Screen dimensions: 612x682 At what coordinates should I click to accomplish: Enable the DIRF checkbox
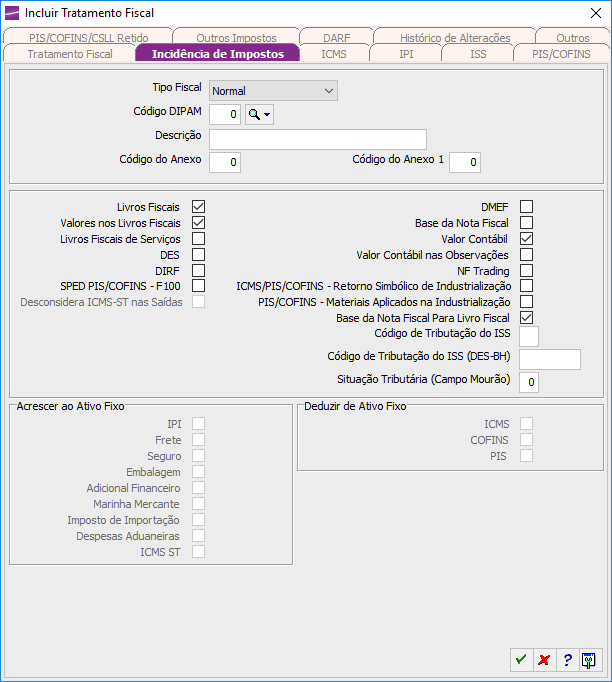click(198, 270)
